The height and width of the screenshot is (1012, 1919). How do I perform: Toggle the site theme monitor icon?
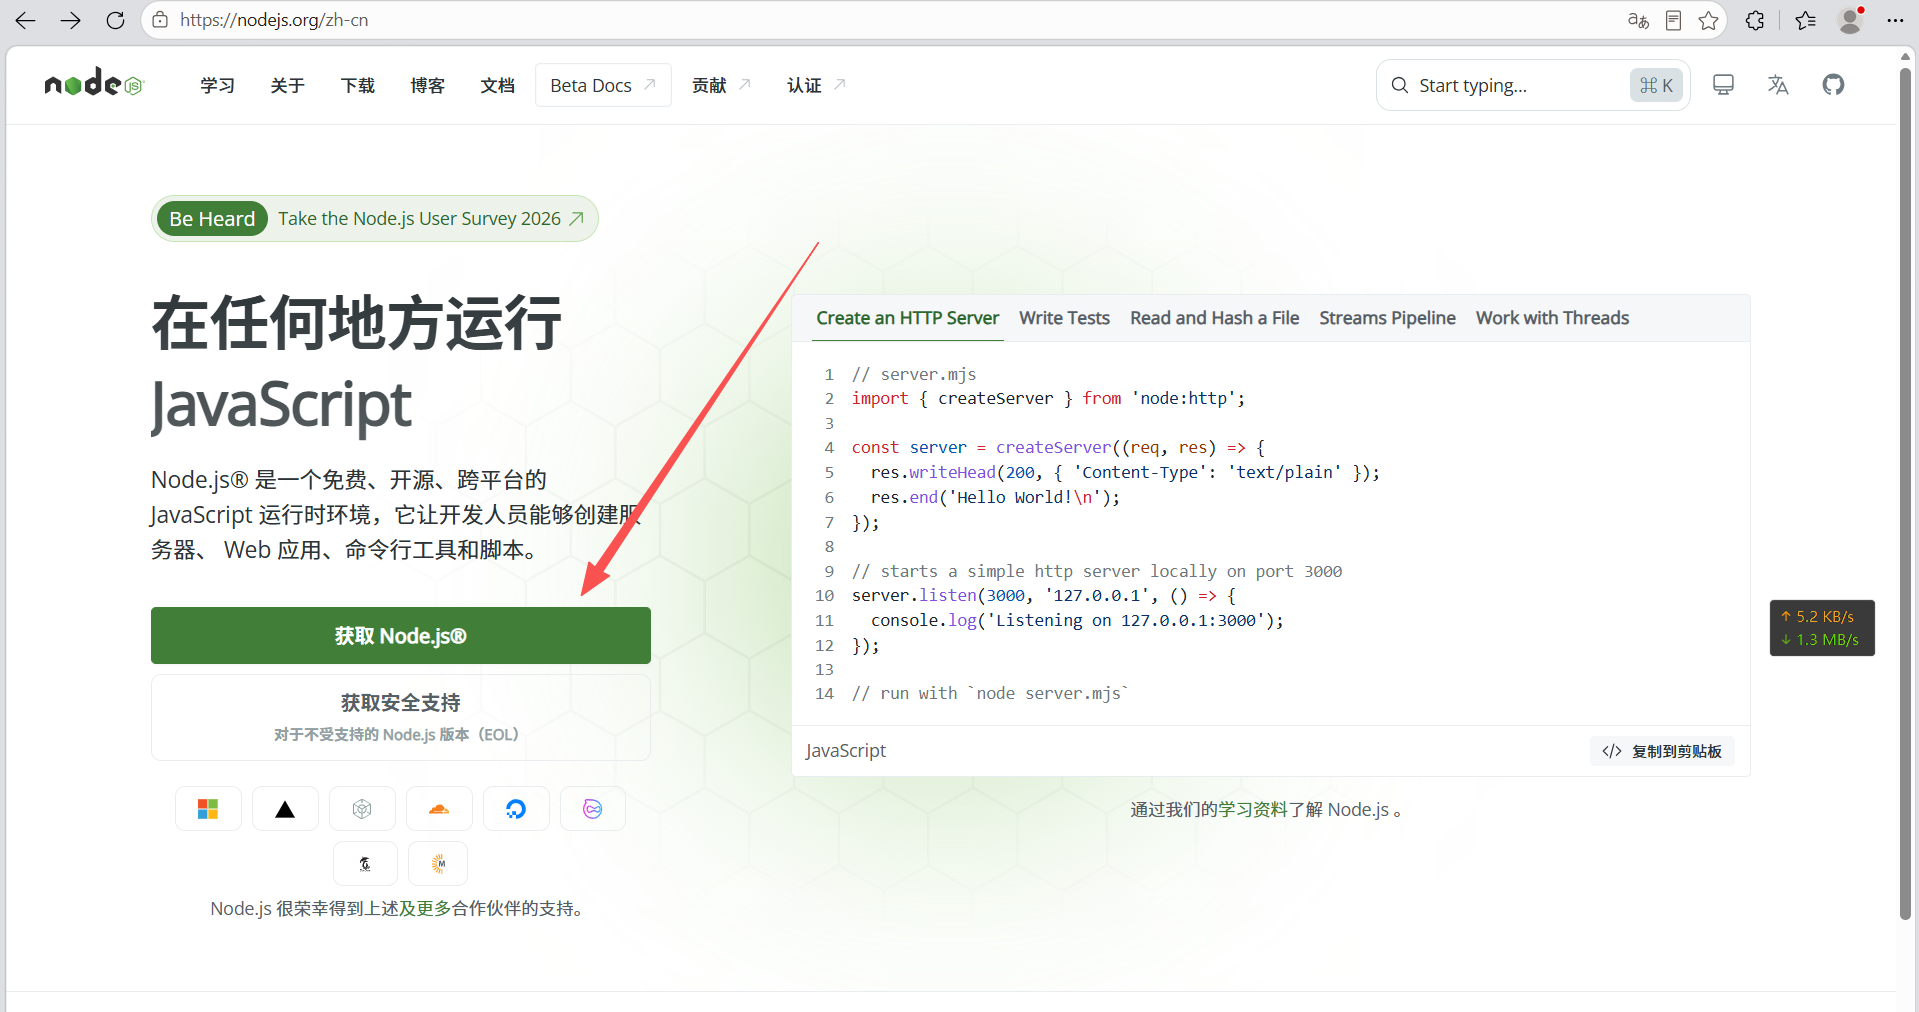coord(1723,85)
